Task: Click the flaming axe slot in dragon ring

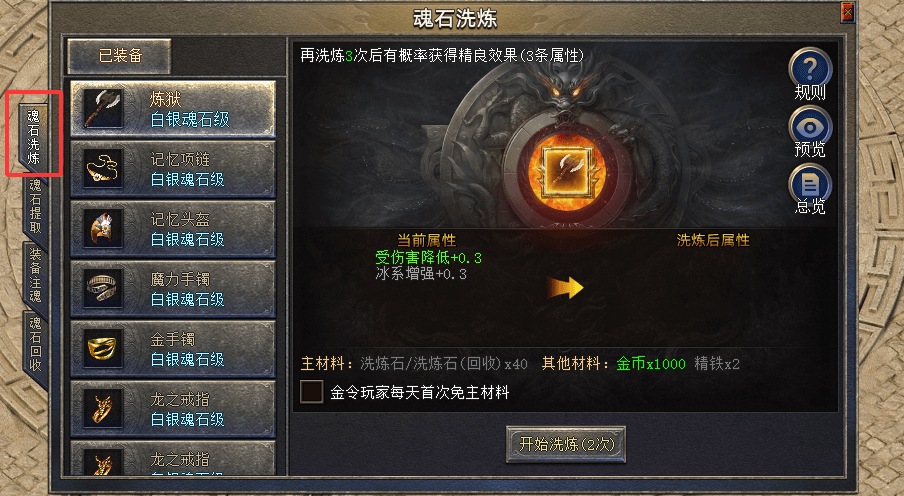Action: [x=567, y=170]
